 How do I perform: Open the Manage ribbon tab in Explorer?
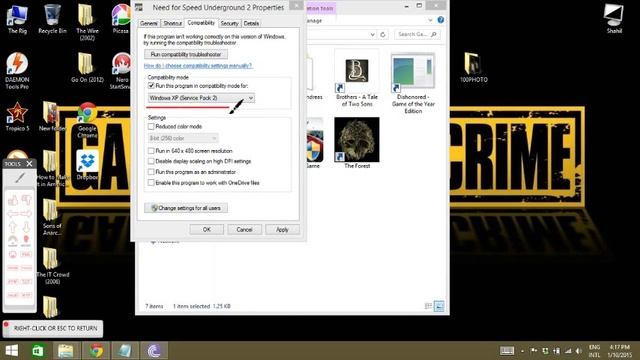coord(314,20)
